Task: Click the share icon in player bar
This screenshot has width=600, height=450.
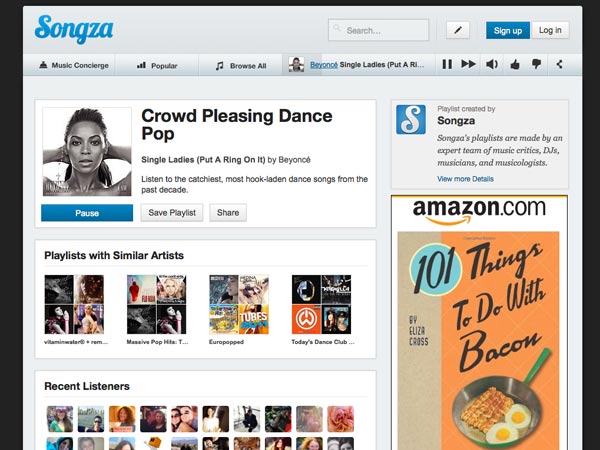Action: (x=559, y=65)
